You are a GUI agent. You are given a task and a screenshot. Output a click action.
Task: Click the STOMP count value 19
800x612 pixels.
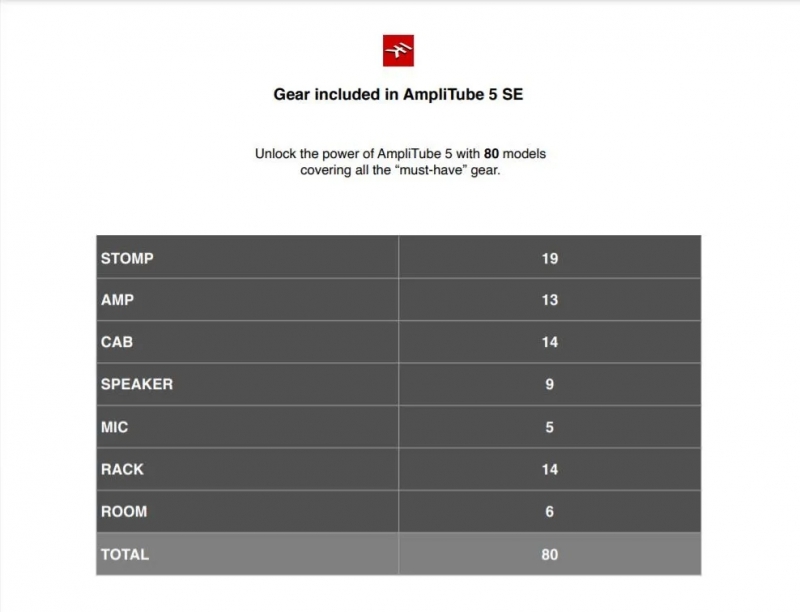pyautogui.click(x=549, y=259)
